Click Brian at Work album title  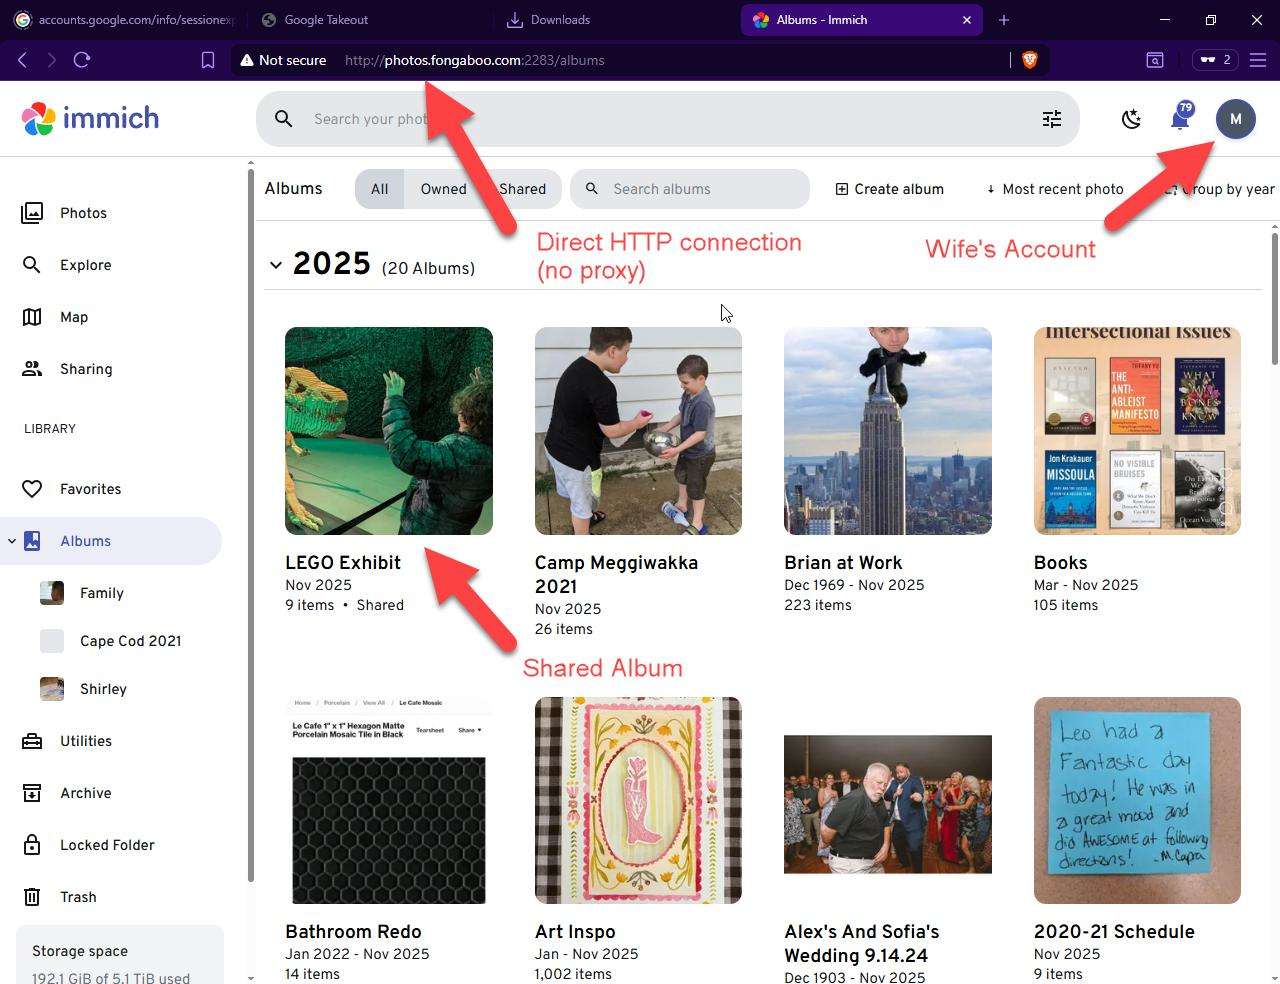pos(843,563)
